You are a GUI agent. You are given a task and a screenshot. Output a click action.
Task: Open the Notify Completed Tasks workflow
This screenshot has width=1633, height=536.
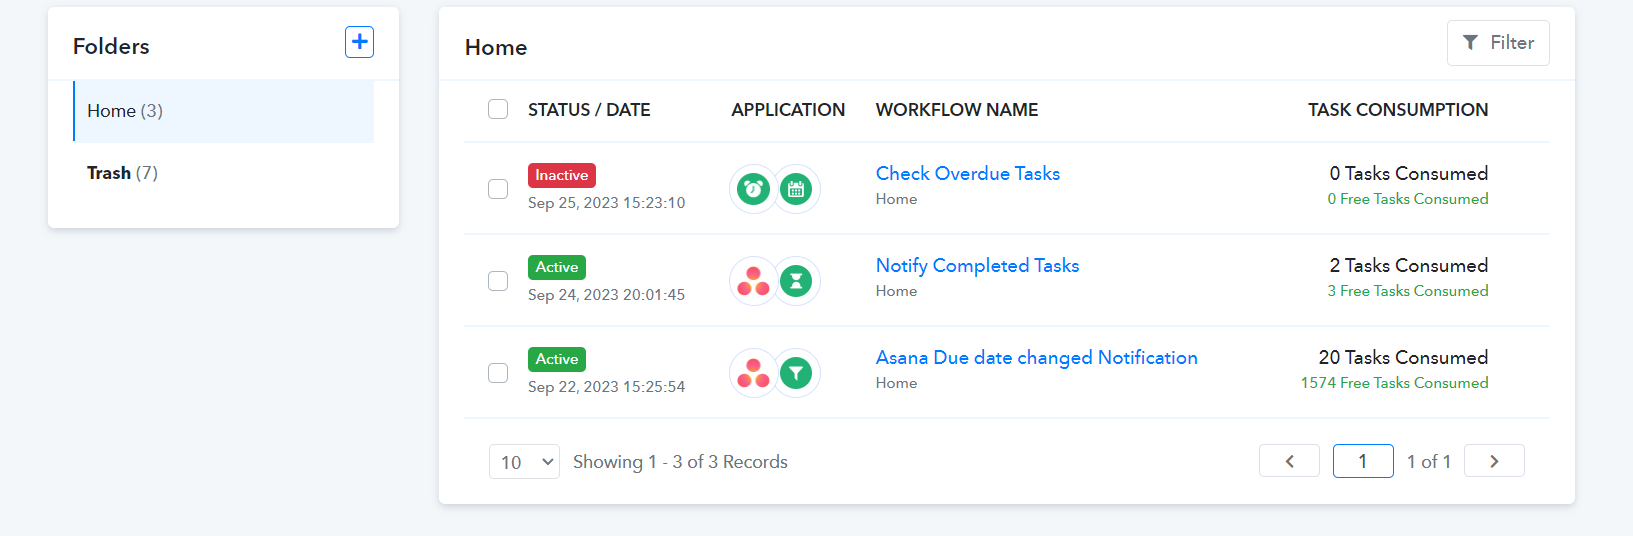(x=977, y=265)
